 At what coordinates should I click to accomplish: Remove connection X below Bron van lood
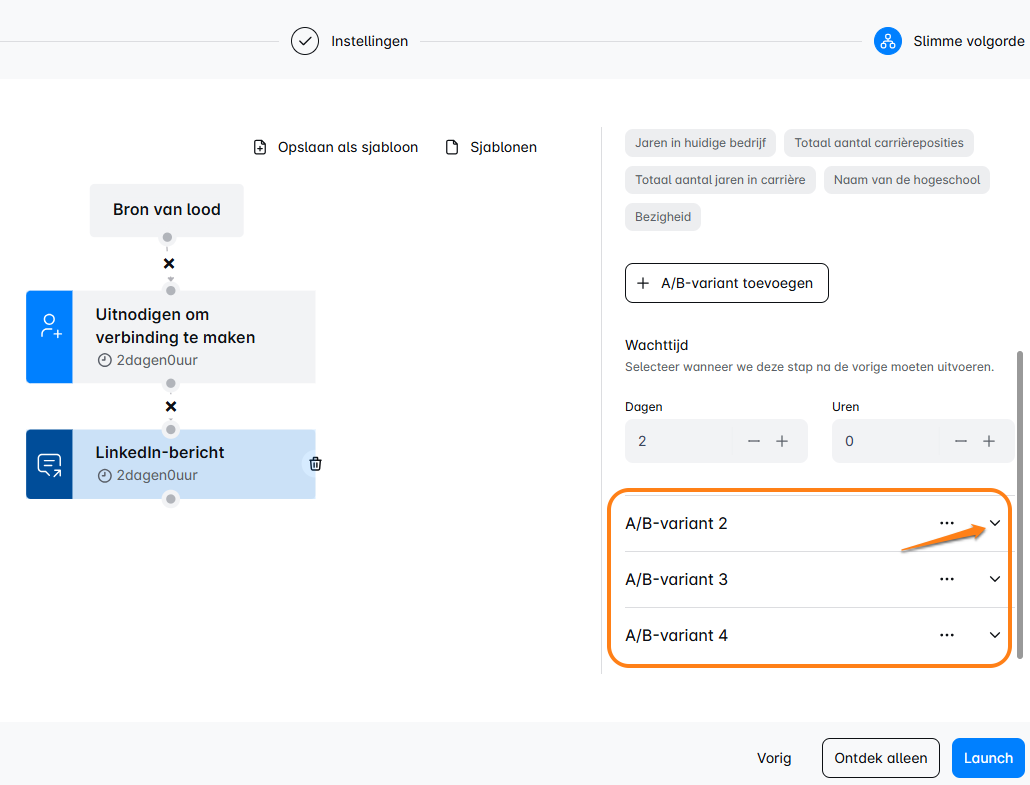[x=169, y=264]
